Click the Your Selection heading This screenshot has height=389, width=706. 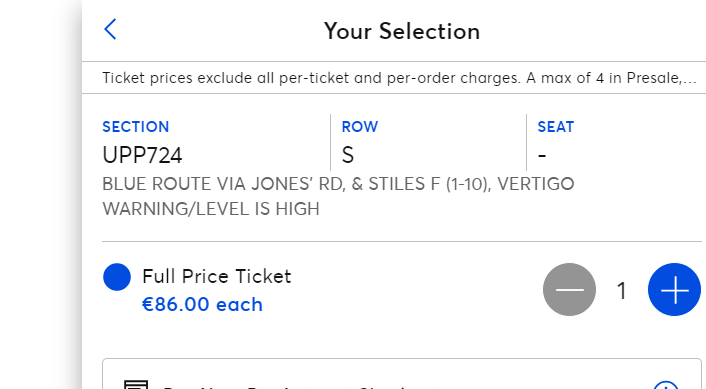click(402, 31)
